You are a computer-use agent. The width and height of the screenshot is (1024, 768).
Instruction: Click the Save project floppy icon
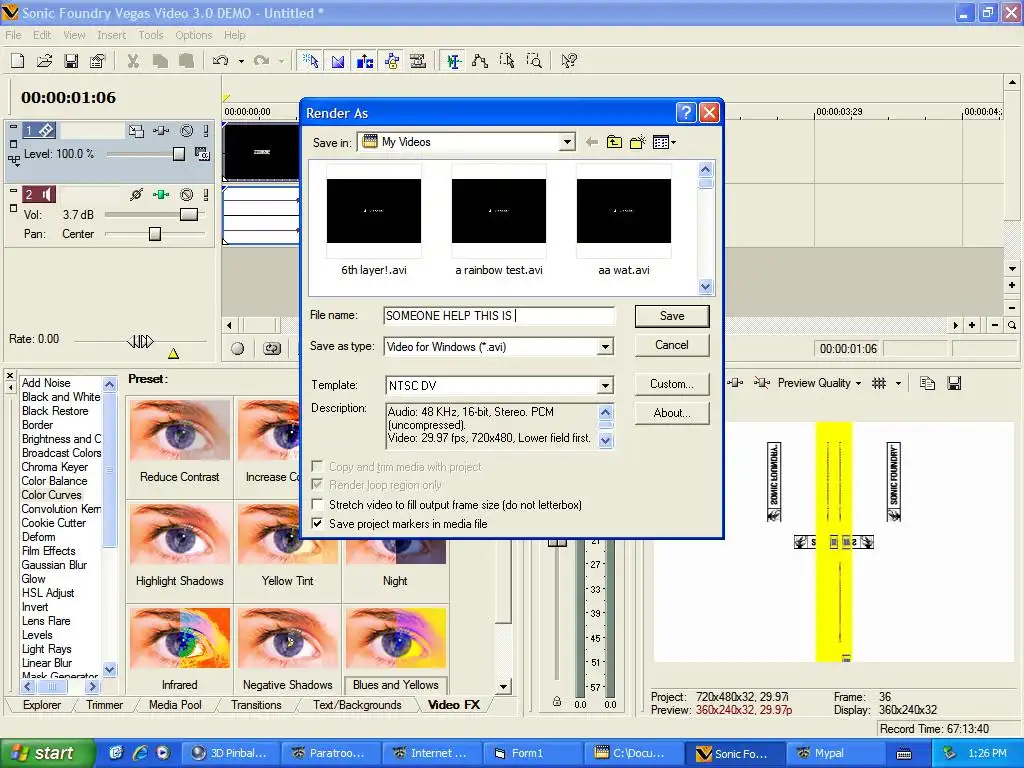click(x=71, y=61)
